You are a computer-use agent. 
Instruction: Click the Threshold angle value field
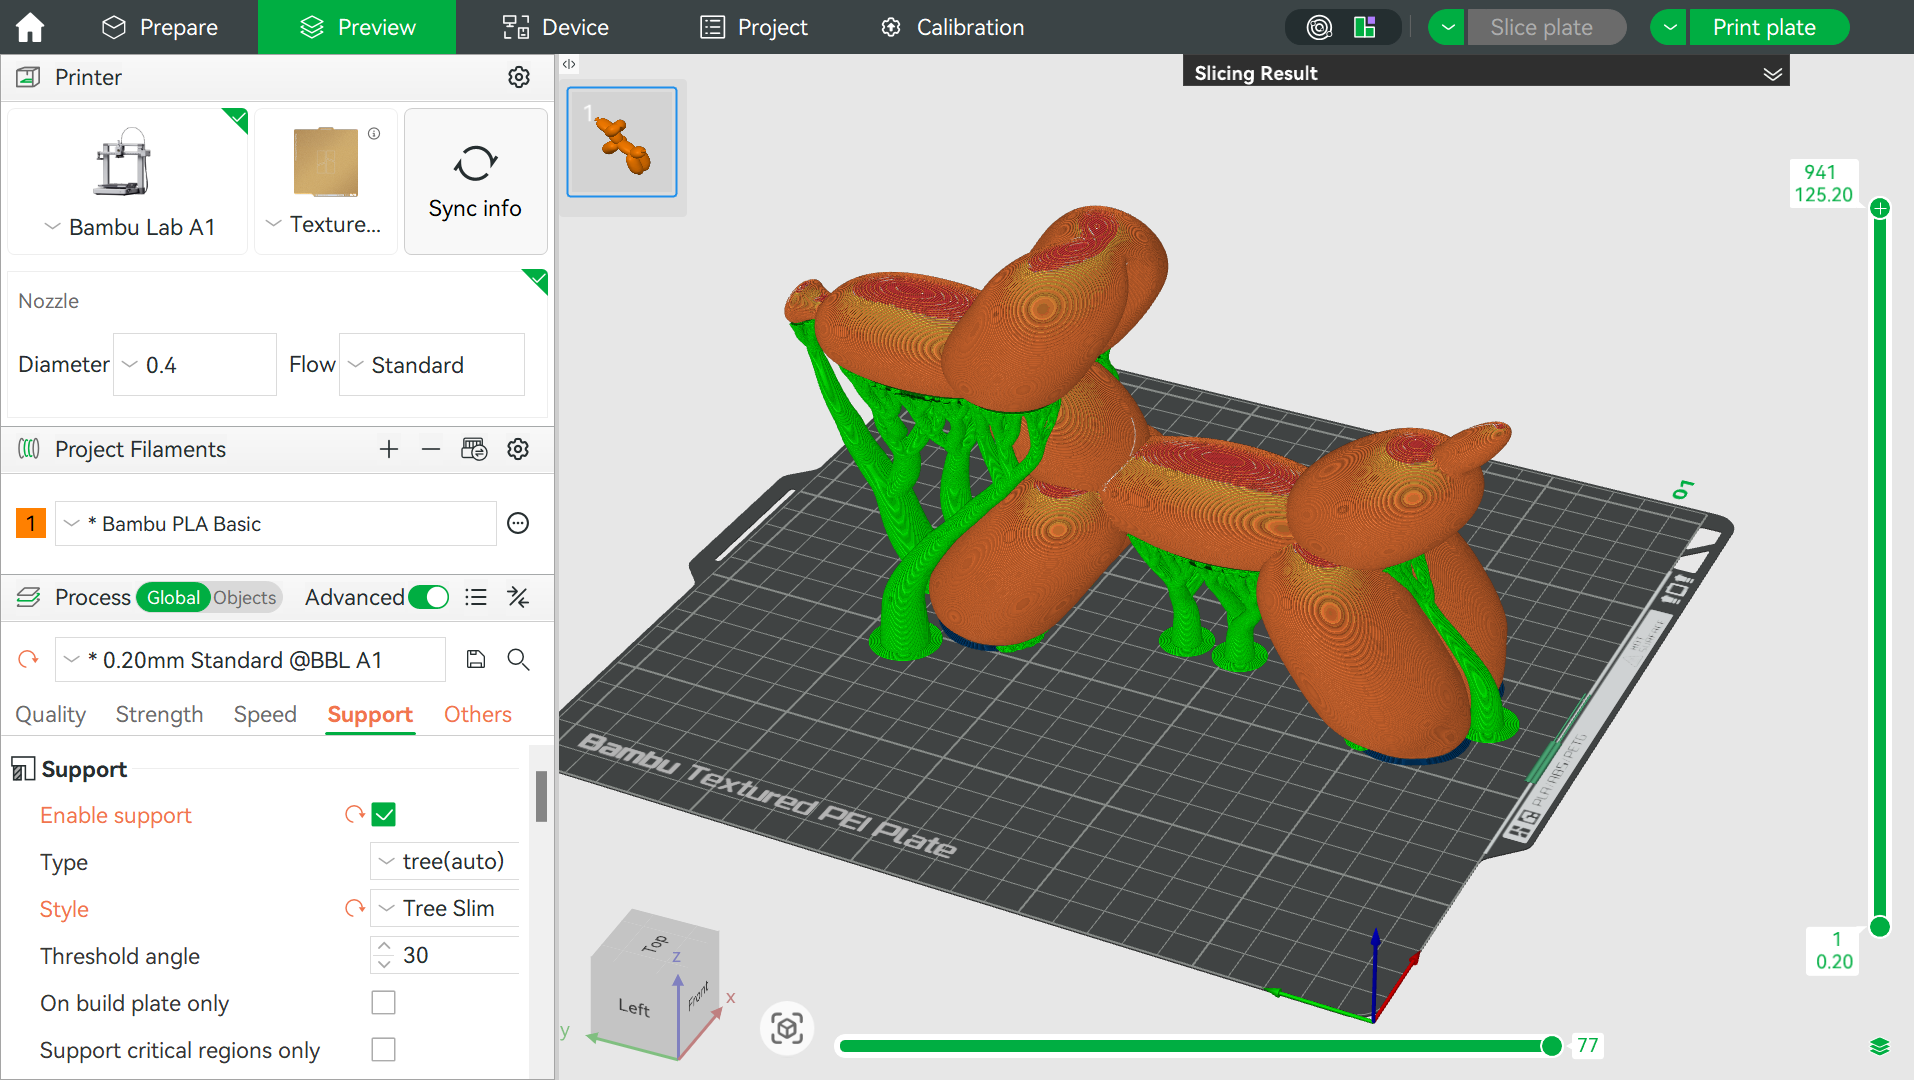(x=458, y=955)
